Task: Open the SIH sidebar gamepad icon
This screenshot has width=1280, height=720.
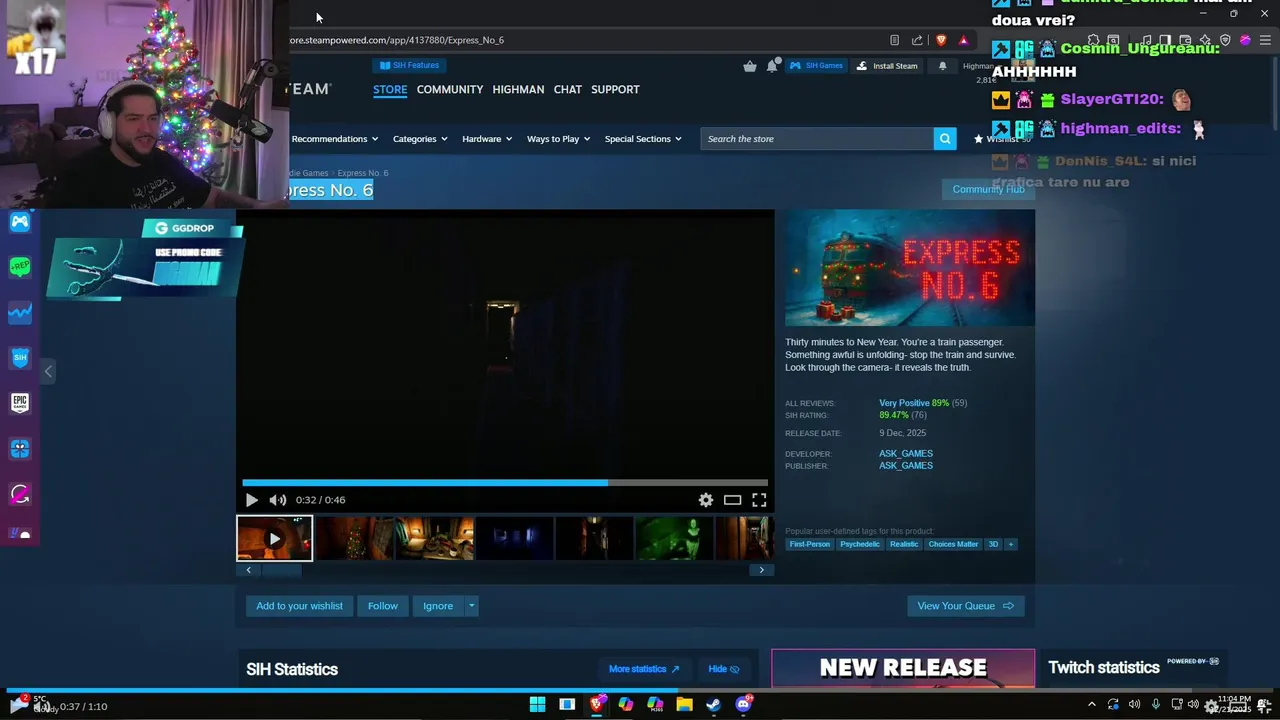Action: point(20,222)
